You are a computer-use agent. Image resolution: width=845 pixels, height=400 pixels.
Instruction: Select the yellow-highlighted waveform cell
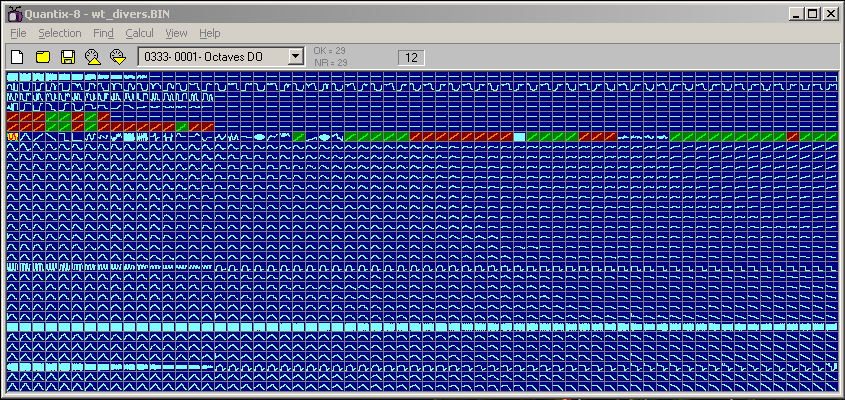click(13, 137)
